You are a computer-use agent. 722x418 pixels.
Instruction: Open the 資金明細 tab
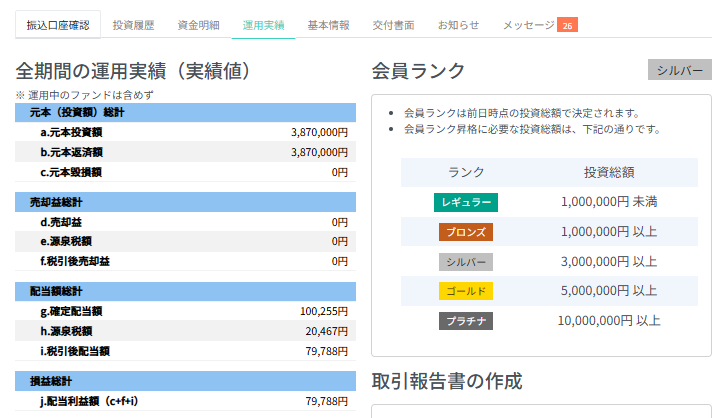click(198, 25)
